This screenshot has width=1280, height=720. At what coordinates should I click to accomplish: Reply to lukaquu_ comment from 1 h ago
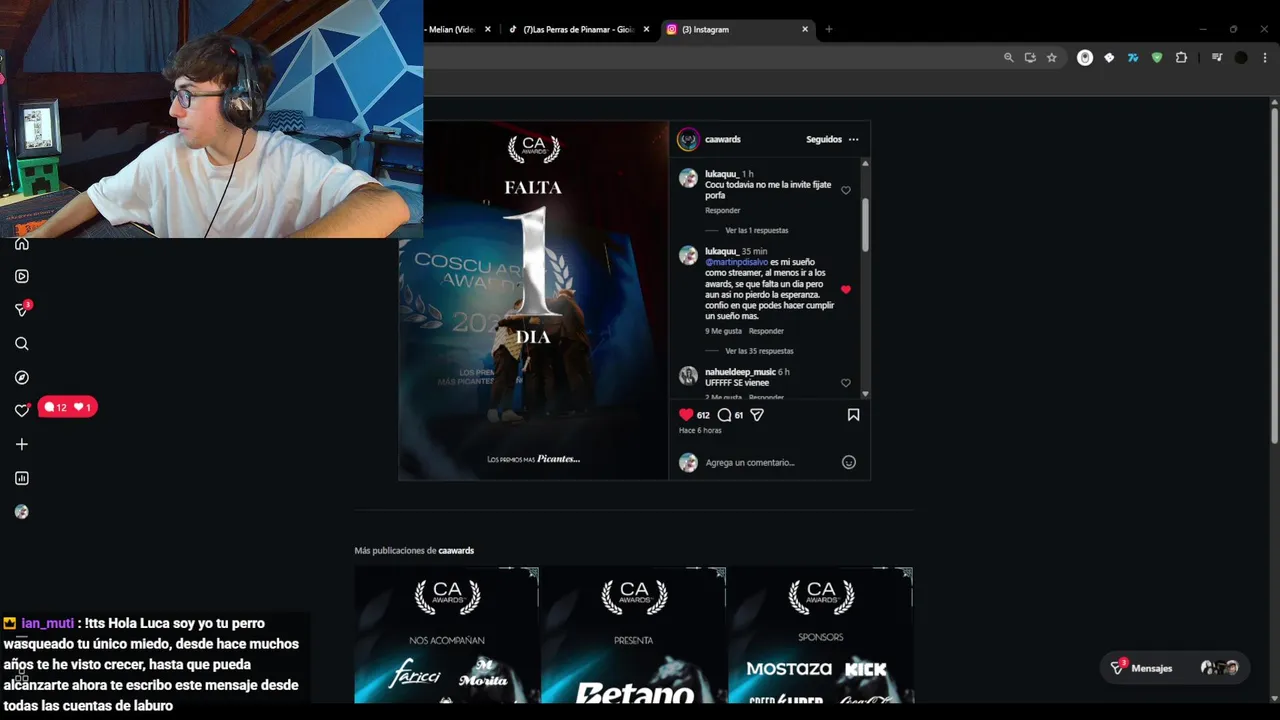[723, 211]
